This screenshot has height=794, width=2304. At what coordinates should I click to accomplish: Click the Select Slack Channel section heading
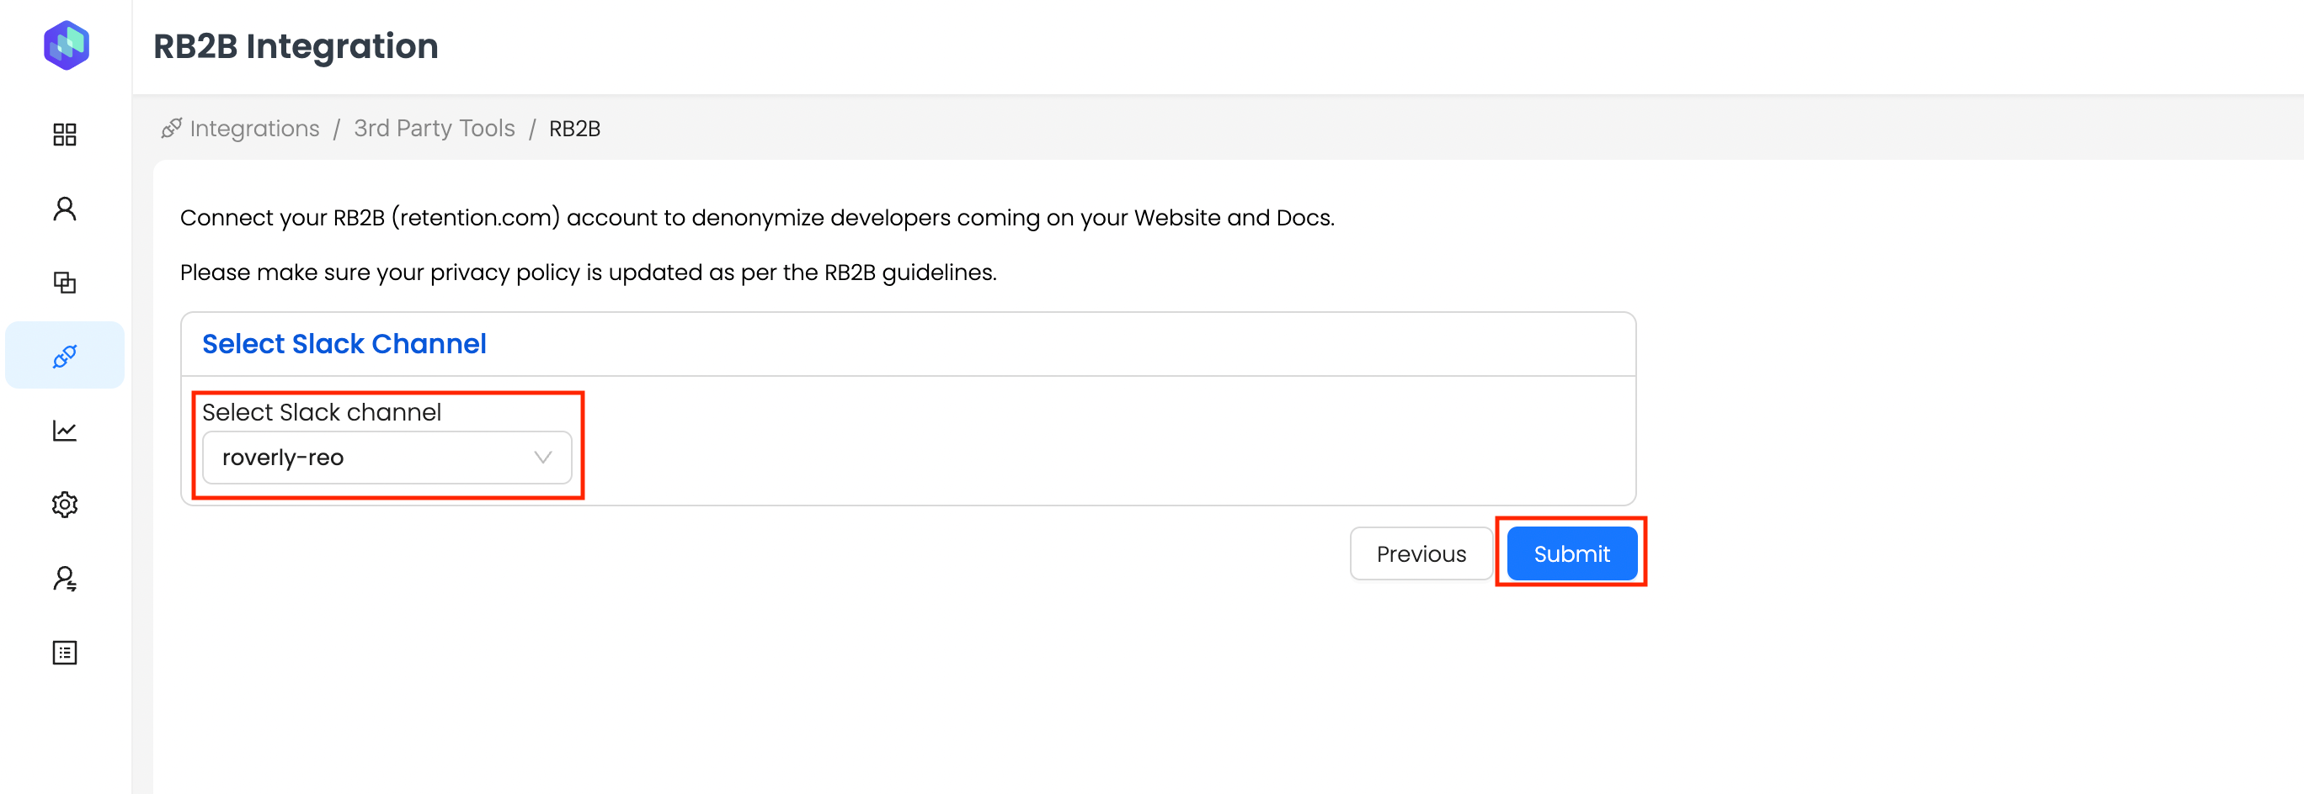pyautogui.click(x=344, y=344)
